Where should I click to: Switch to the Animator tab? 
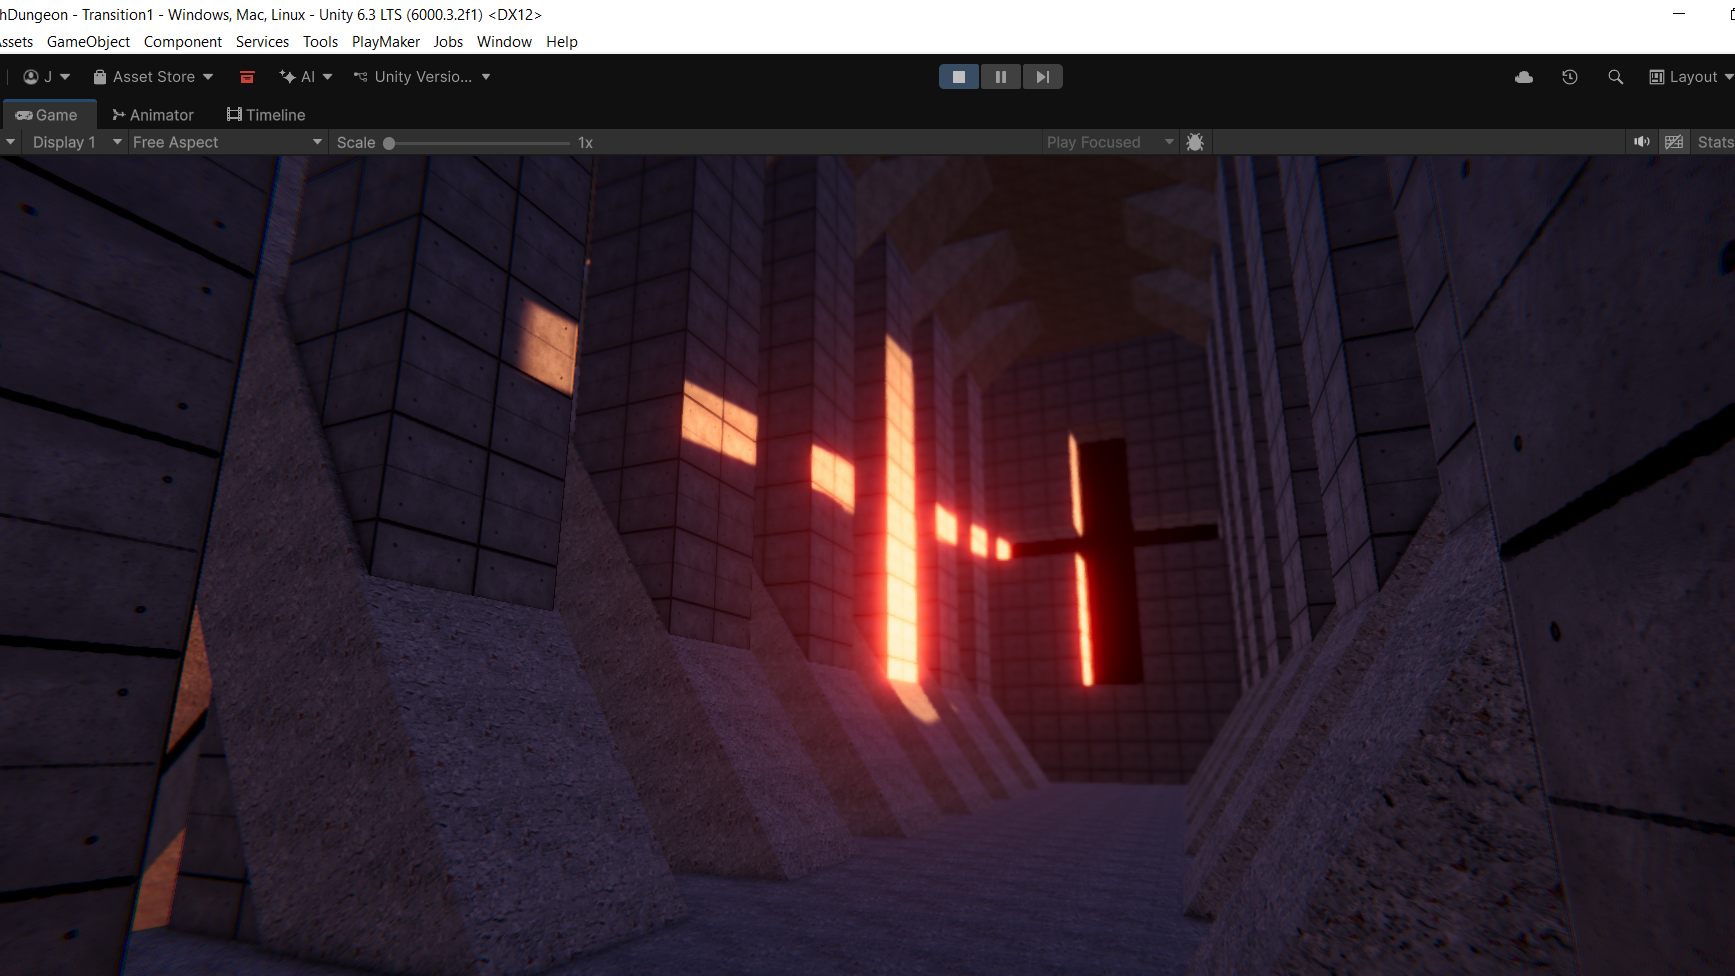[x=153, y=115]
